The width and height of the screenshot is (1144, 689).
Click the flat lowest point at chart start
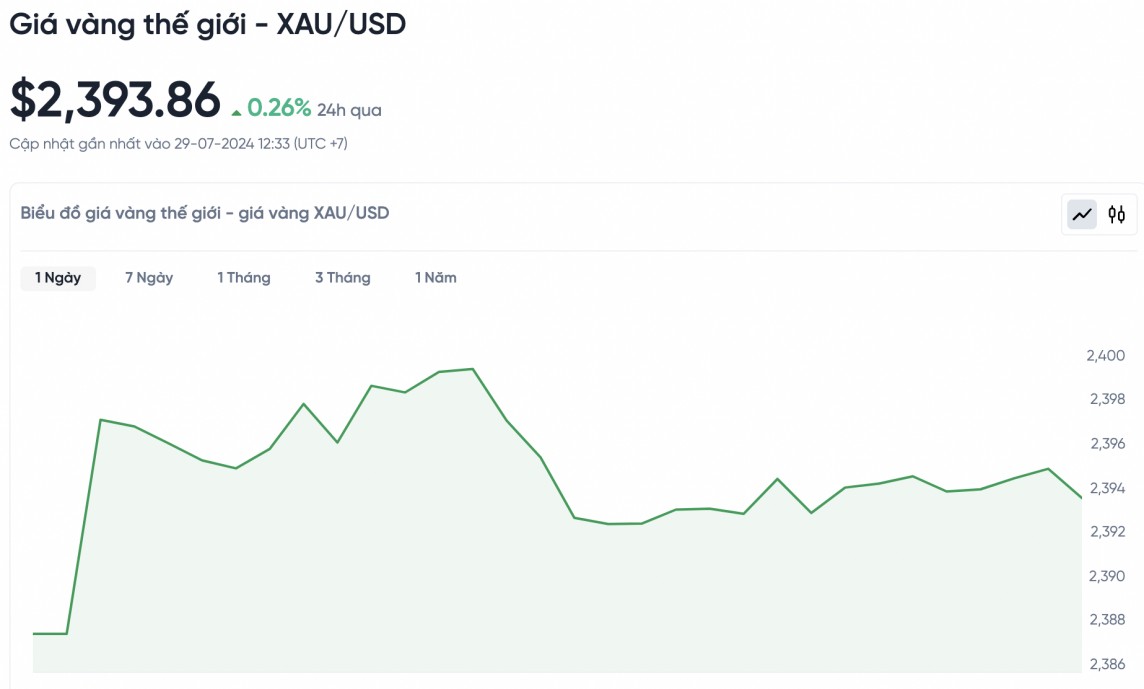click(50, 633)
